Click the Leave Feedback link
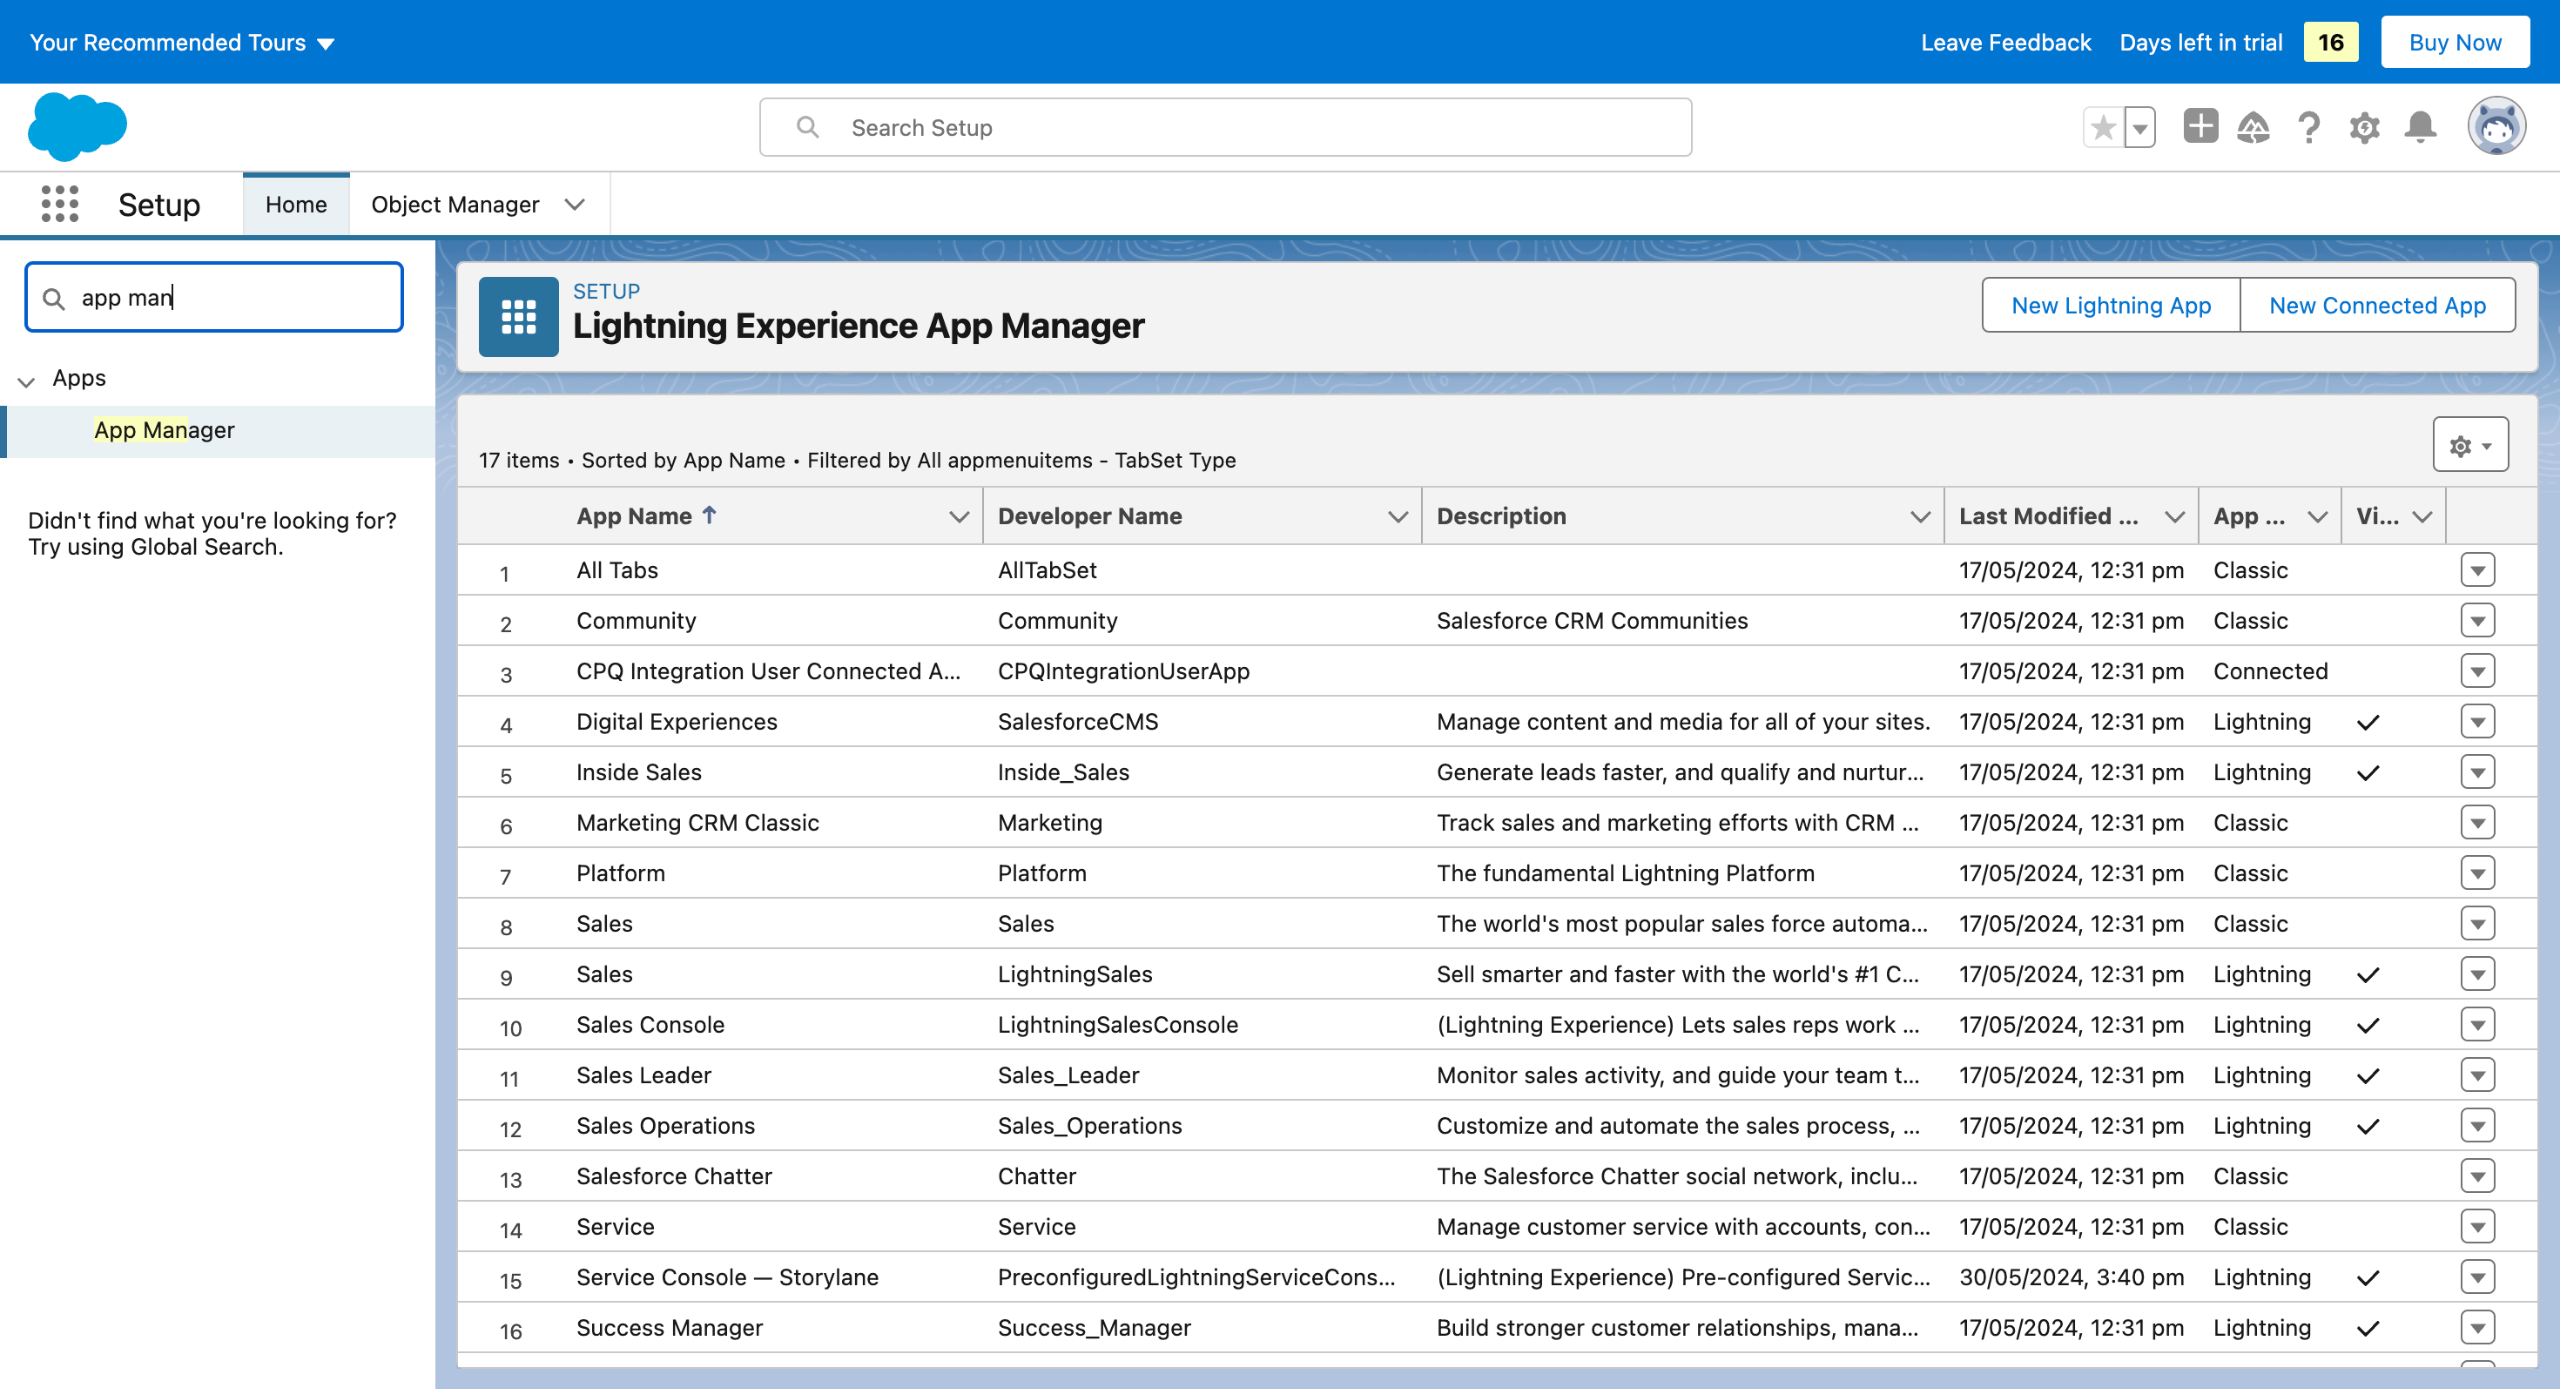Viewport: 2560px width, 1389px height. point(2005,42)
